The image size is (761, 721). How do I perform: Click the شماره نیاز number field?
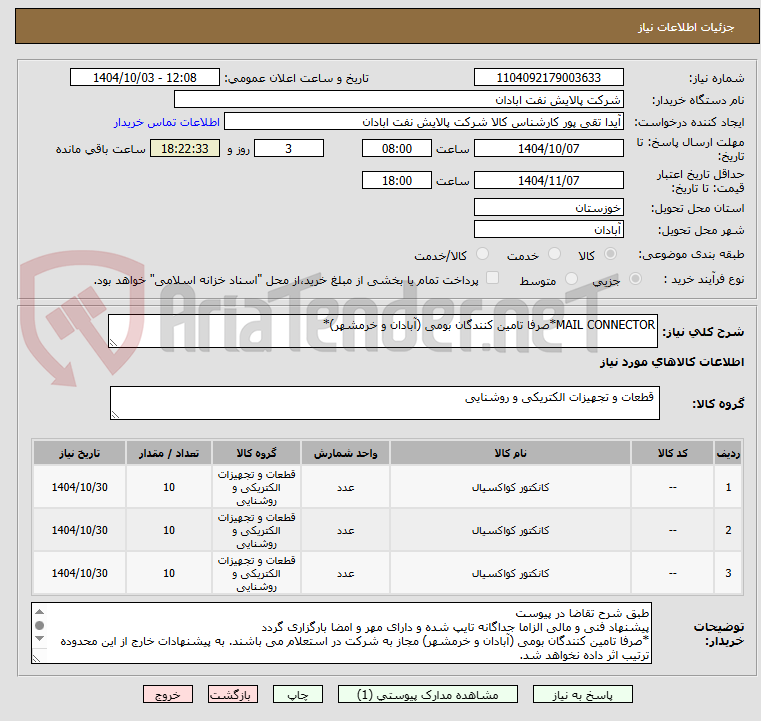[548, 78]
